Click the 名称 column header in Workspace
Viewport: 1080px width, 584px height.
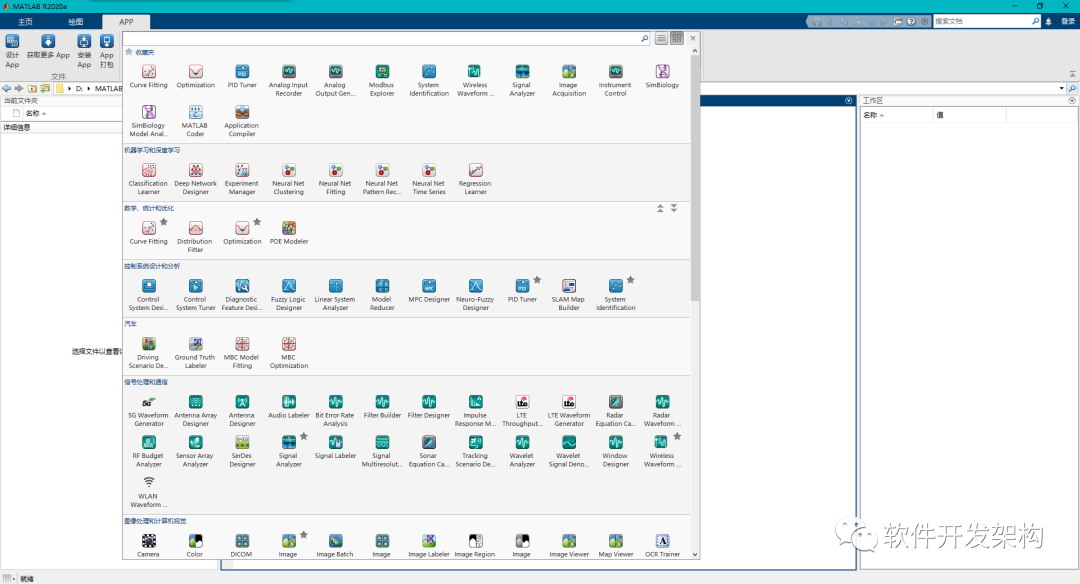click(x=896, y=115)
